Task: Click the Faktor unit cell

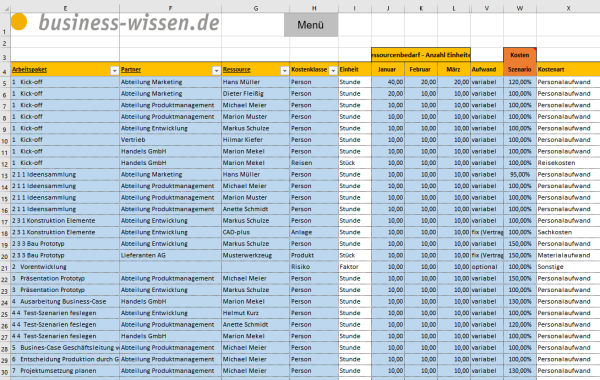Action: point(355,267)
